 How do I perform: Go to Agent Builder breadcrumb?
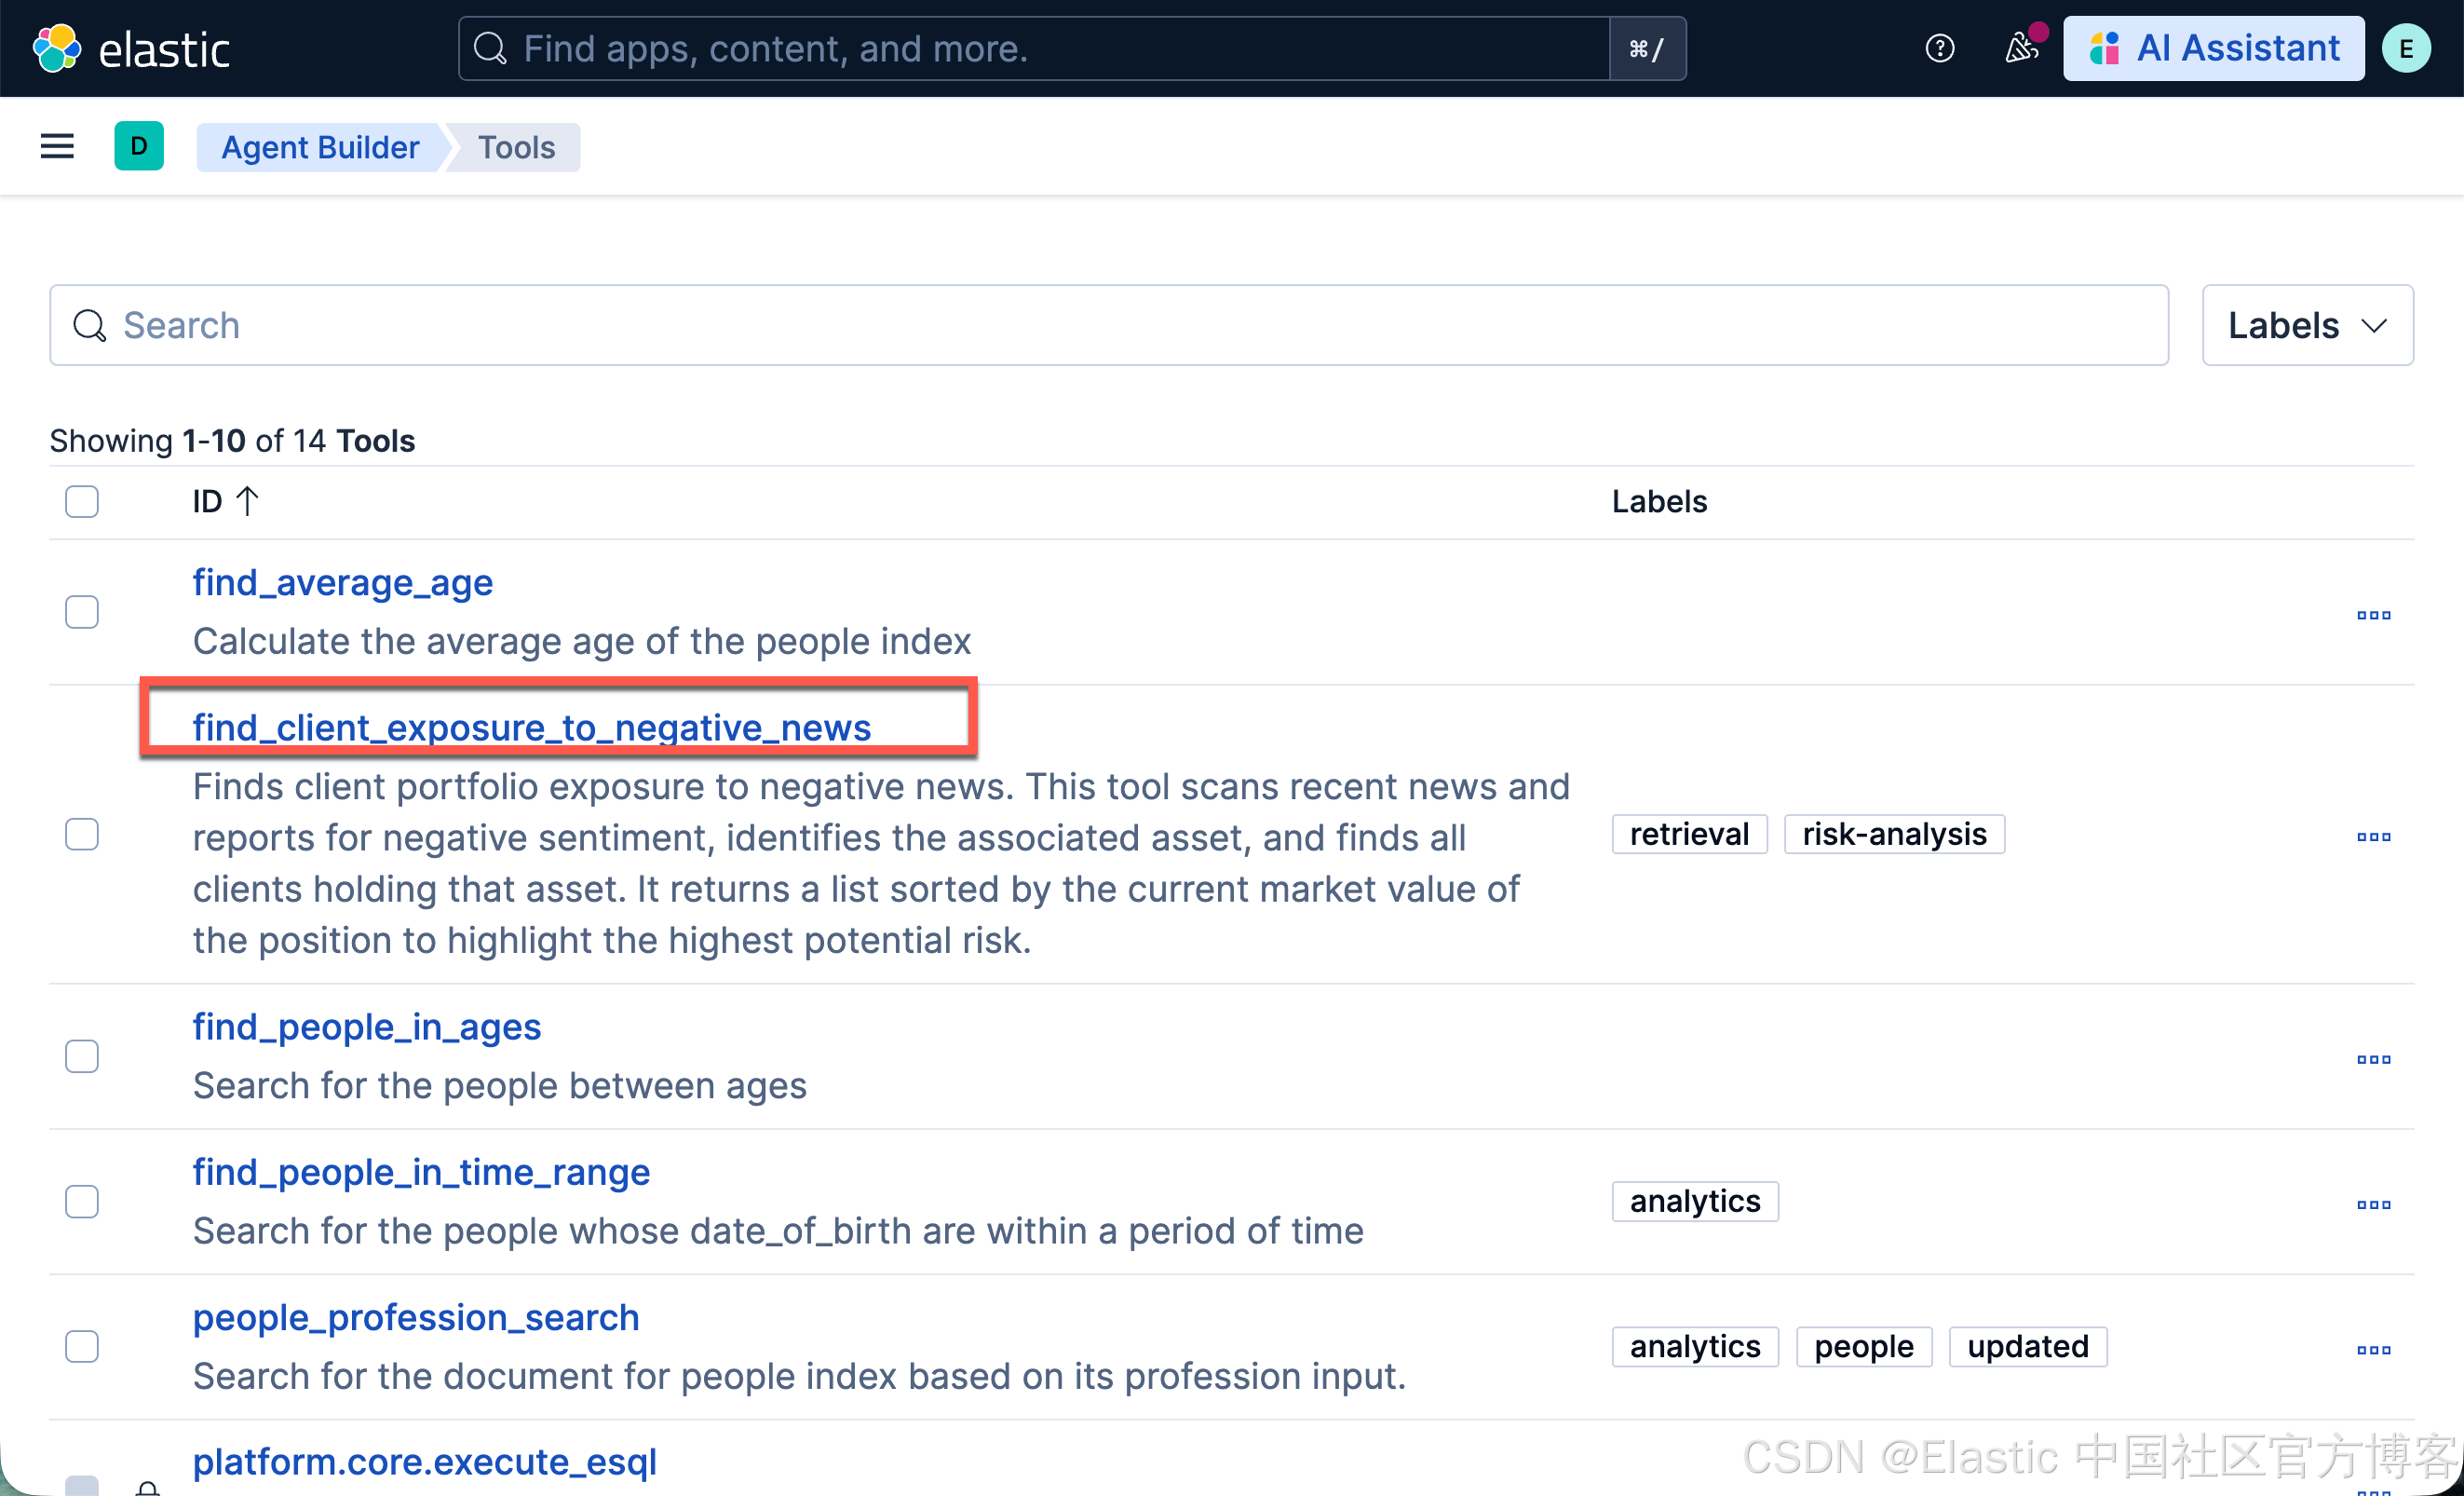click(320, 147)
